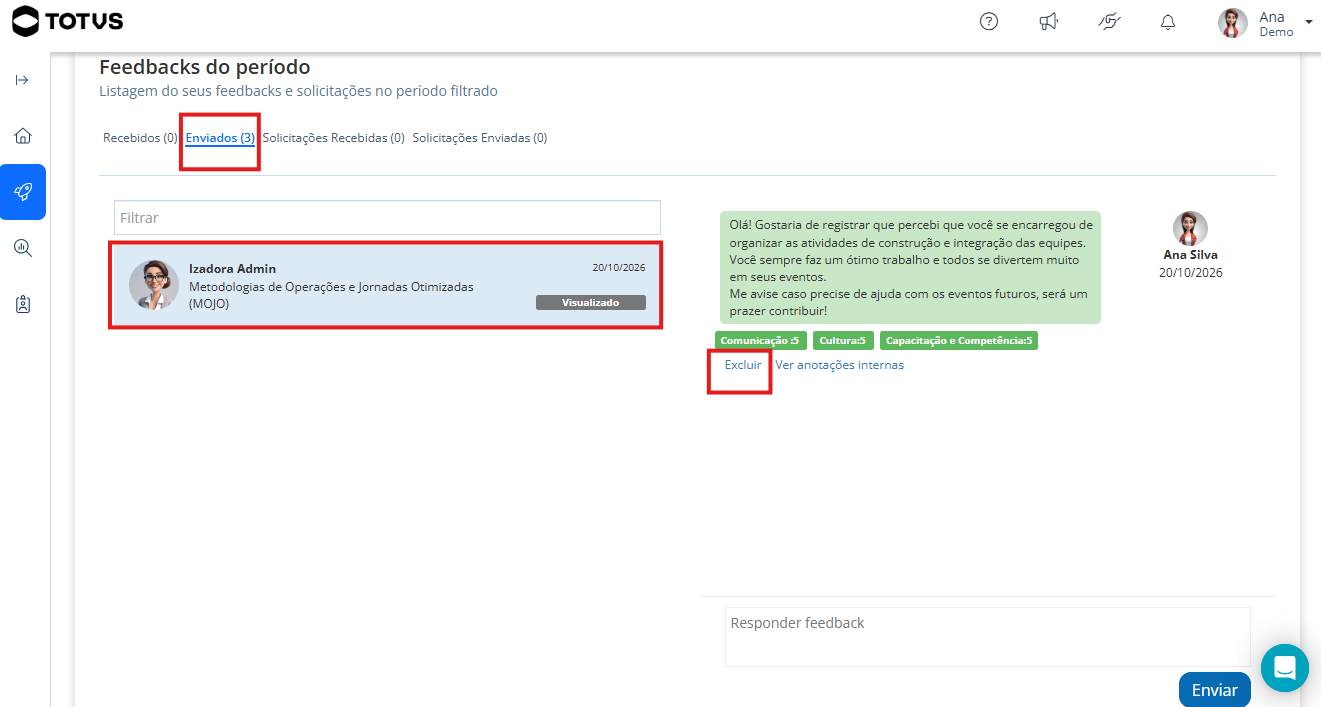1321x707 pixels.
Task: Click the Ana Silva name label
Action: [x=1191, y=255]
